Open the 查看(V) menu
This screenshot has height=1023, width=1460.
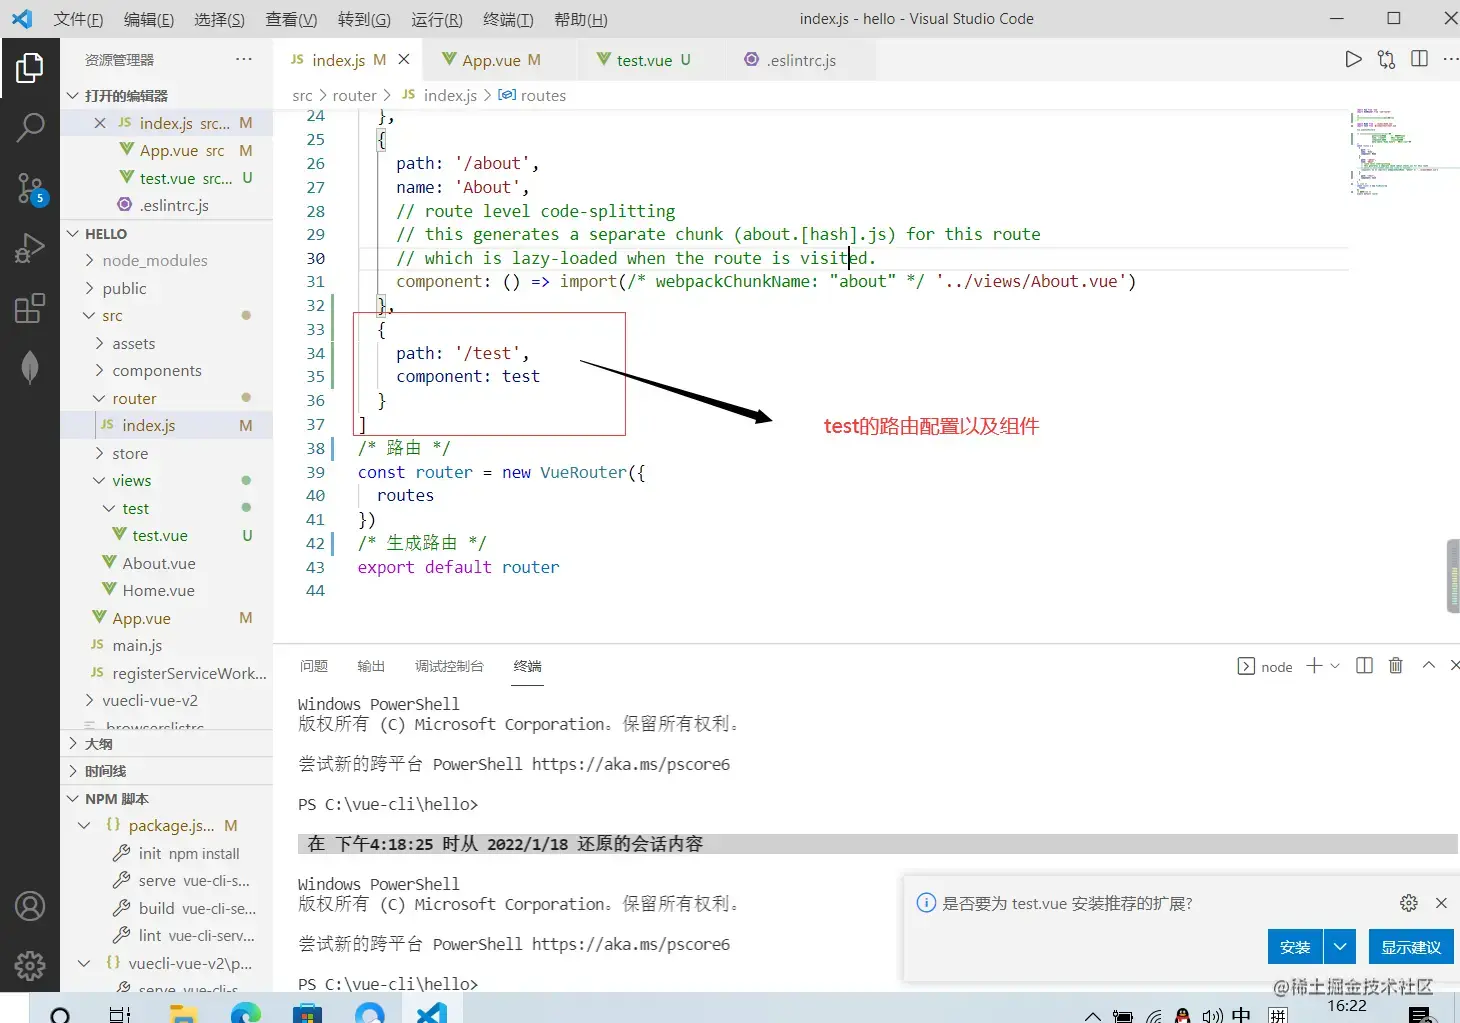coord(291,19)
